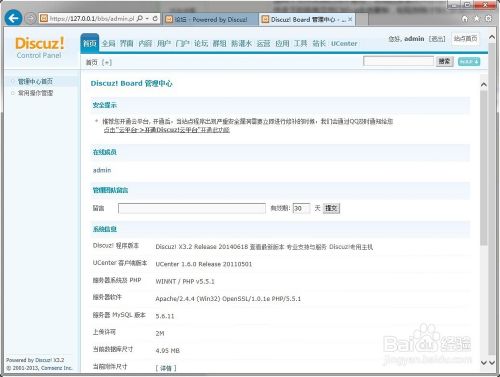This screenshot has width=500, height=377.
Task: Open the browser home icon
Action: click(x=465, y=19)
